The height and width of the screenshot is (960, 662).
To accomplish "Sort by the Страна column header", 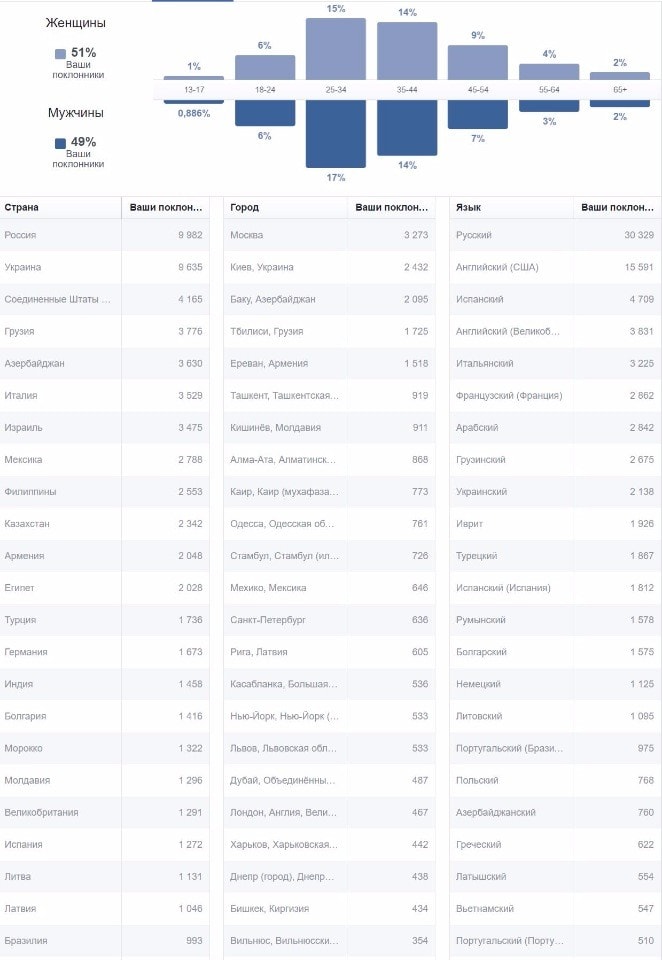I will click(22, 208).
